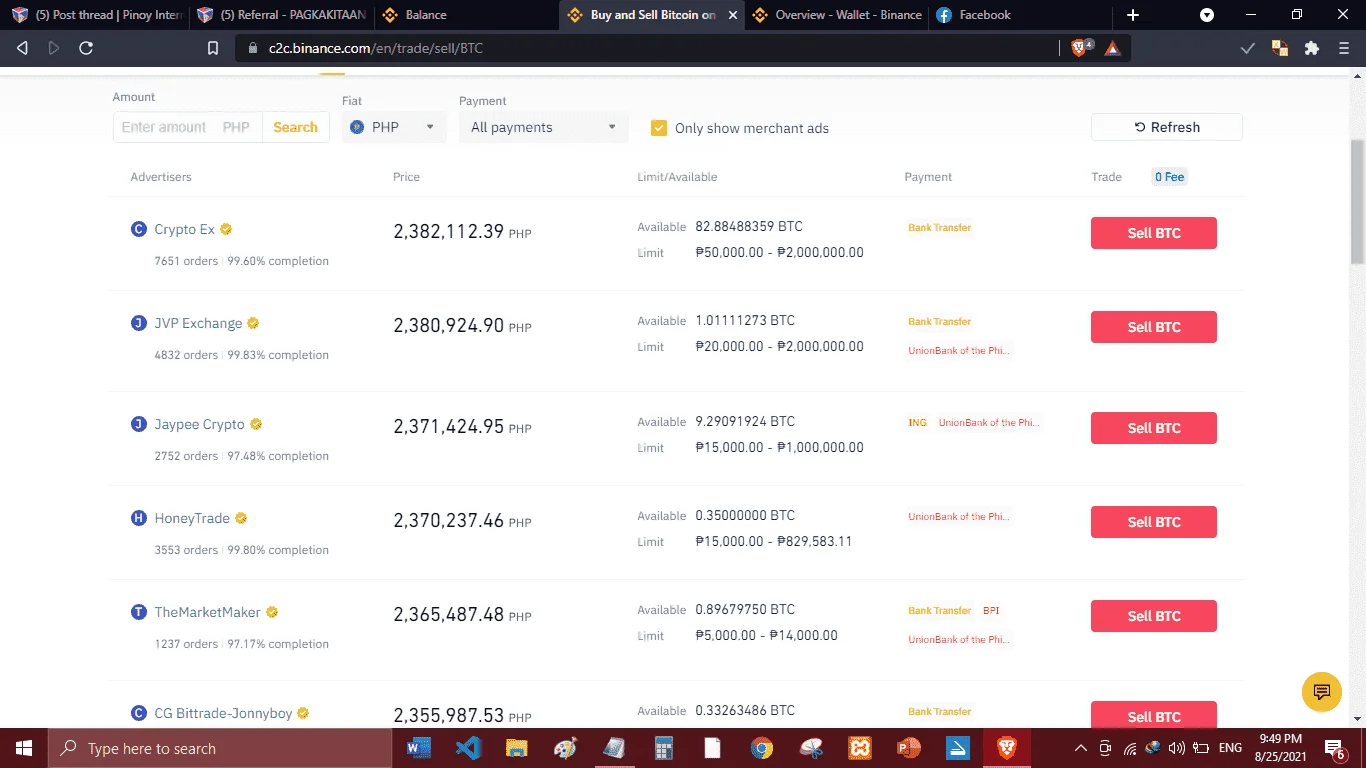Open Jaypee Crypto advertiser profile

pos(199,424)
